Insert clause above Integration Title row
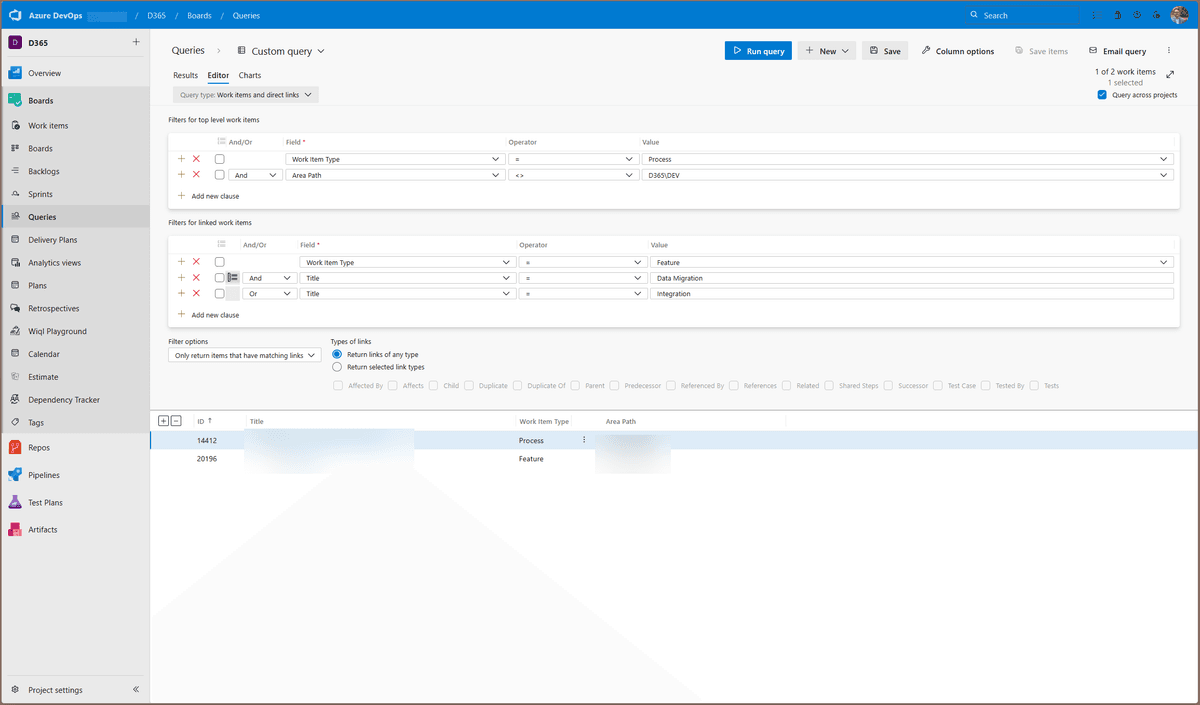 click(181, 293)
